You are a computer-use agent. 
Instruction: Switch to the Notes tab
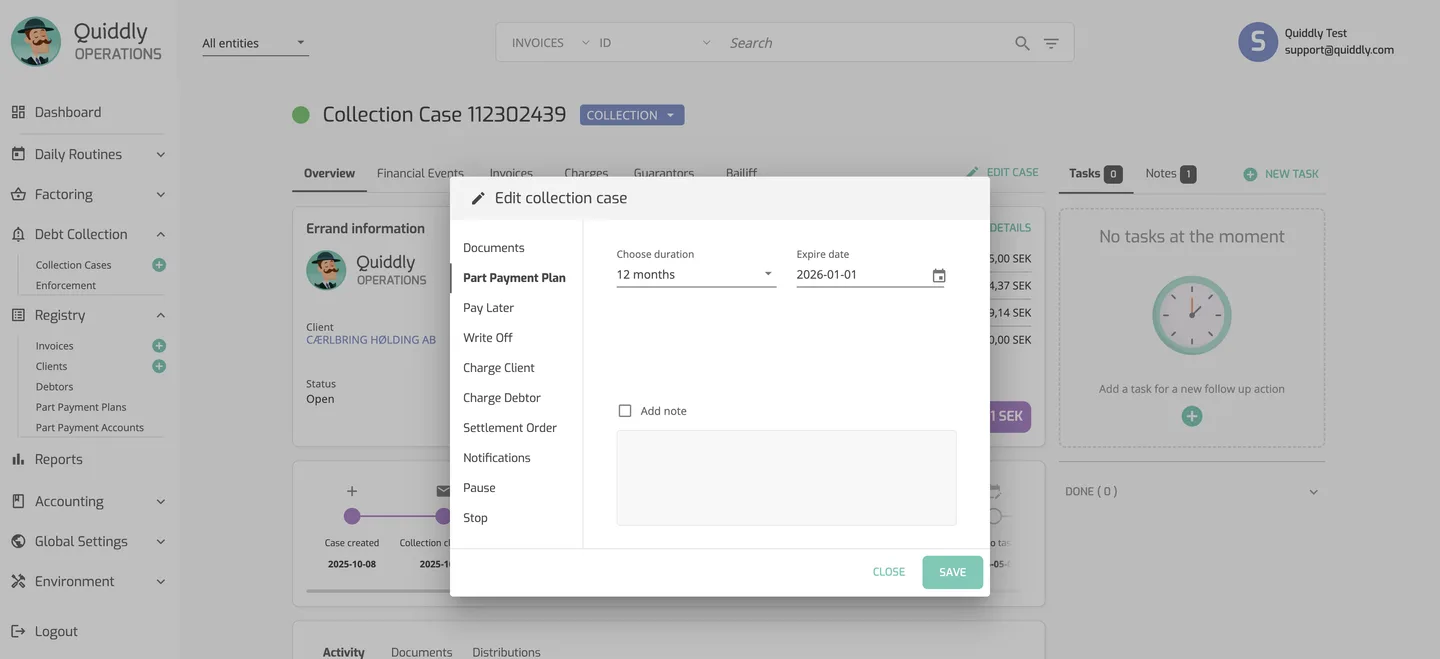(x=1170, y=173)
